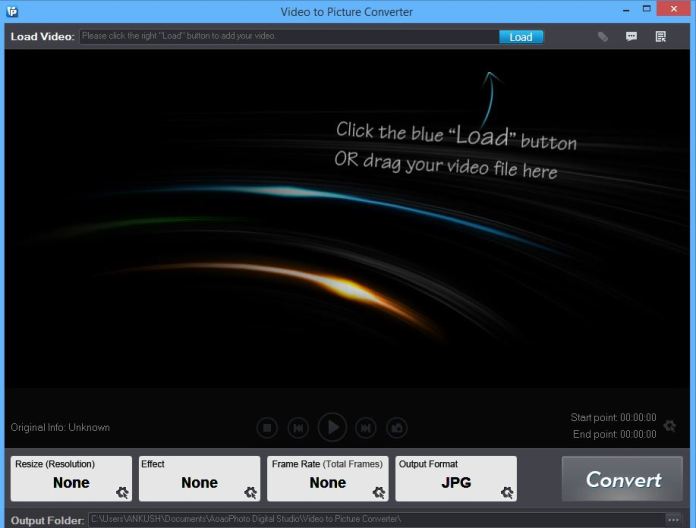Open Frame Rate settings gear
696x528 pixels.
(x=379, y=492)
